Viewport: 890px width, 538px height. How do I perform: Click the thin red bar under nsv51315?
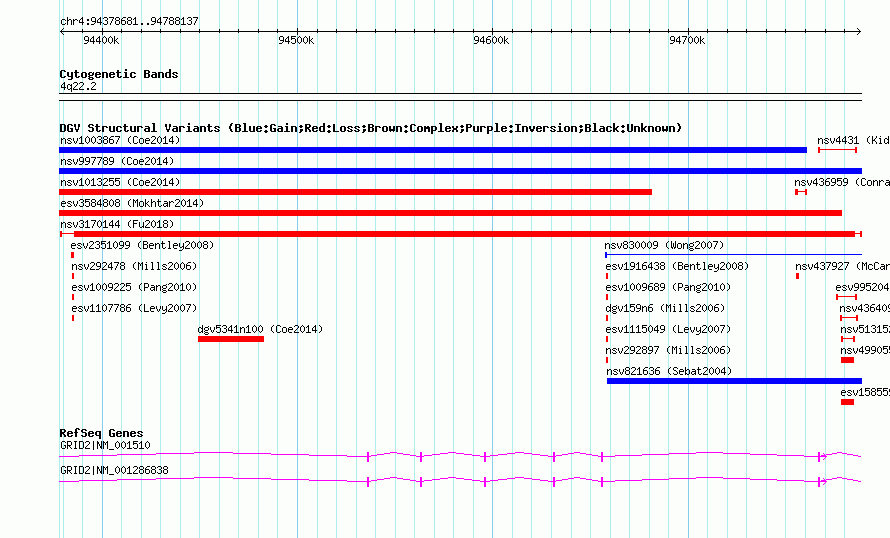(x=848, y=339)
